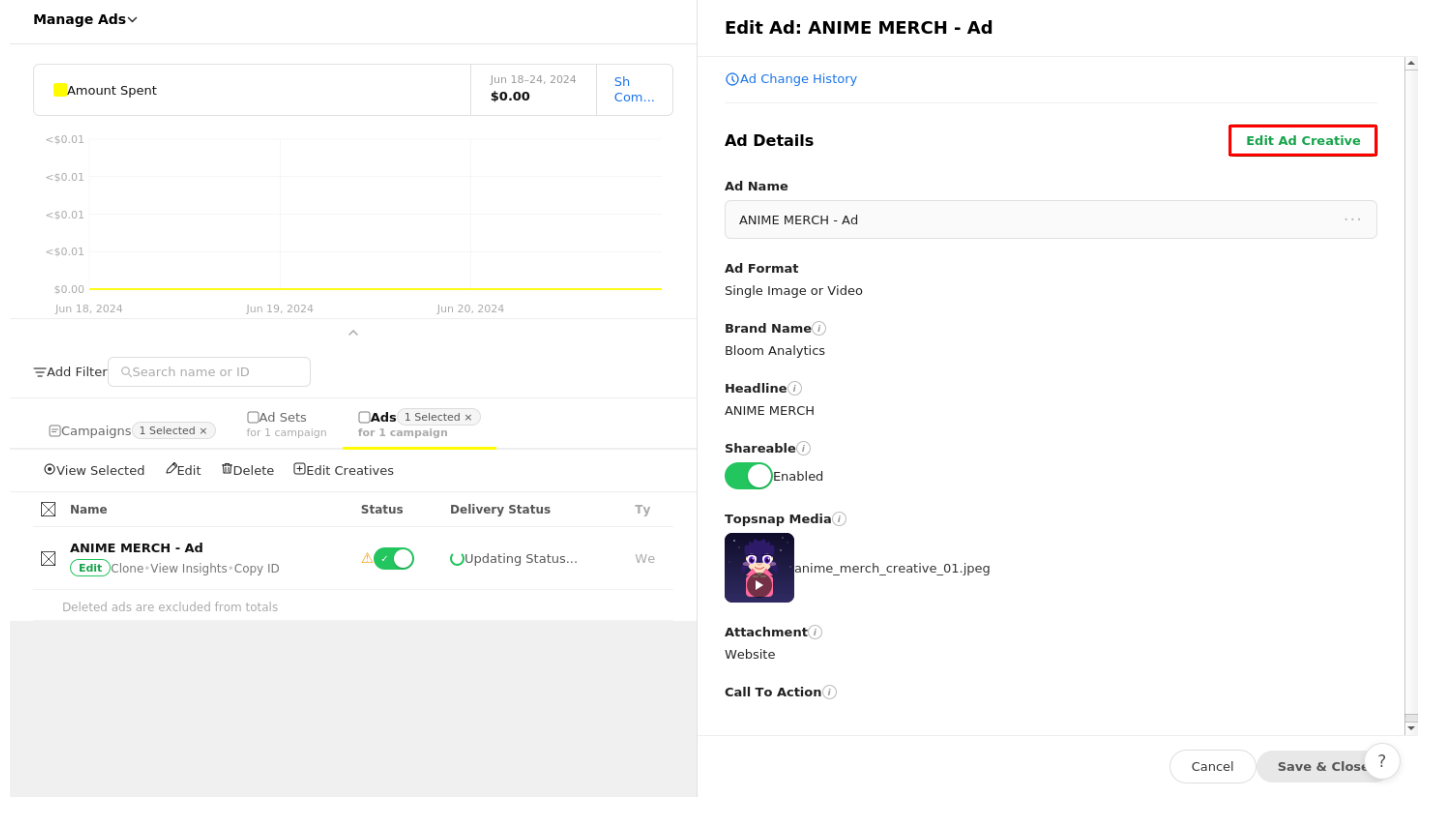
Task: Click the Edit Ad Creative button
Action: click(1302, 141)
